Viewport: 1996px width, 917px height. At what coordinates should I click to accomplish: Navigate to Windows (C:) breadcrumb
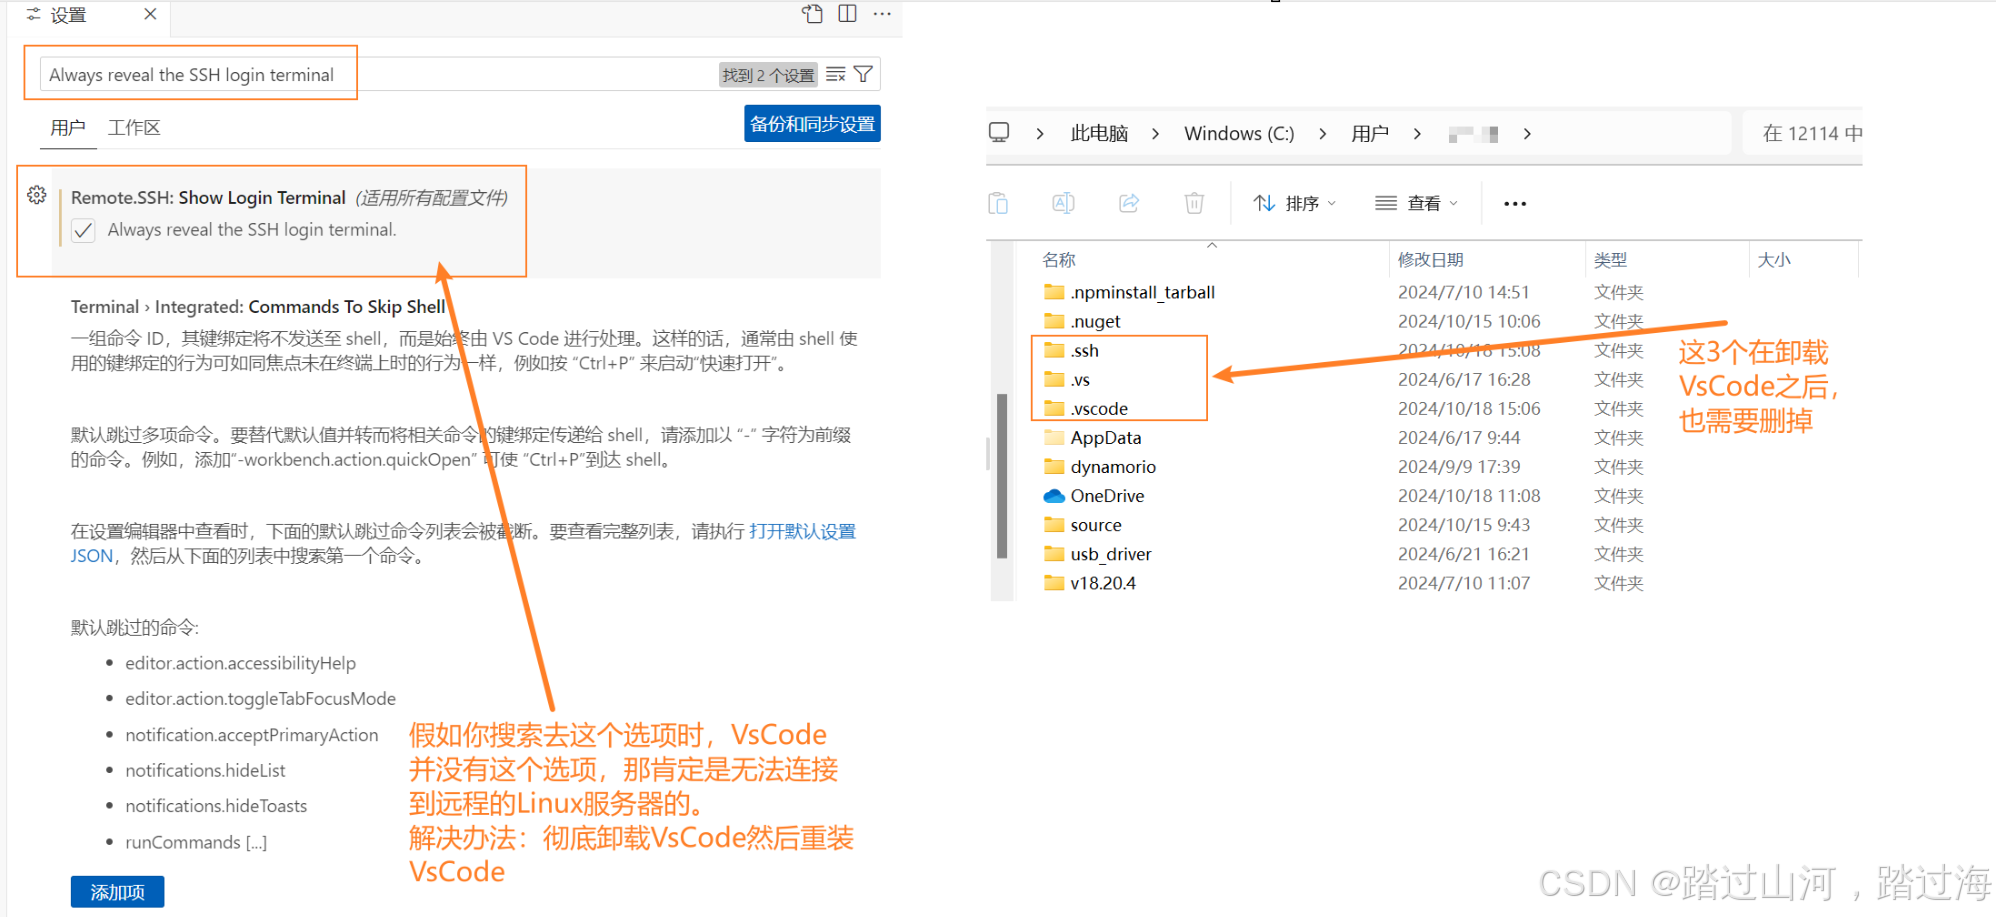pyautogui.click(x=1239, y=134)
